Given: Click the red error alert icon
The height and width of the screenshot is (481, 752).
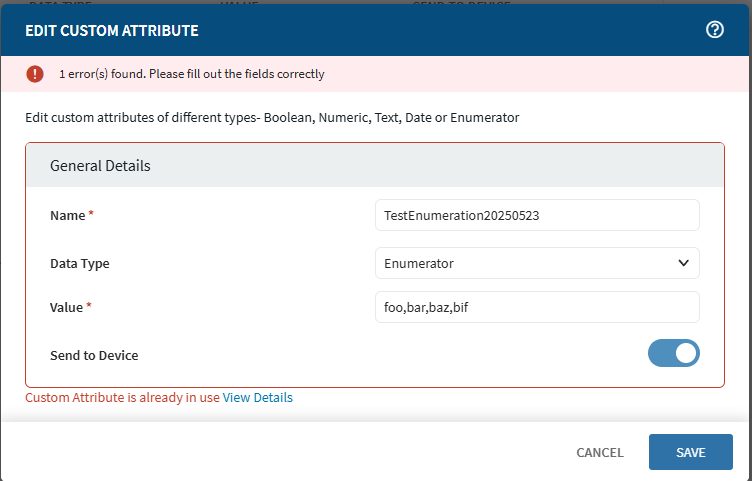Looking at the screenshot, I should pyautogui.click(x=35, y=73).
